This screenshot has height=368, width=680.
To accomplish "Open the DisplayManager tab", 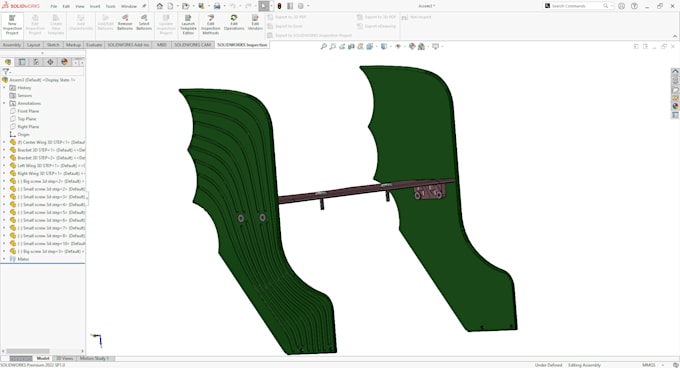I will coord(64,62).
